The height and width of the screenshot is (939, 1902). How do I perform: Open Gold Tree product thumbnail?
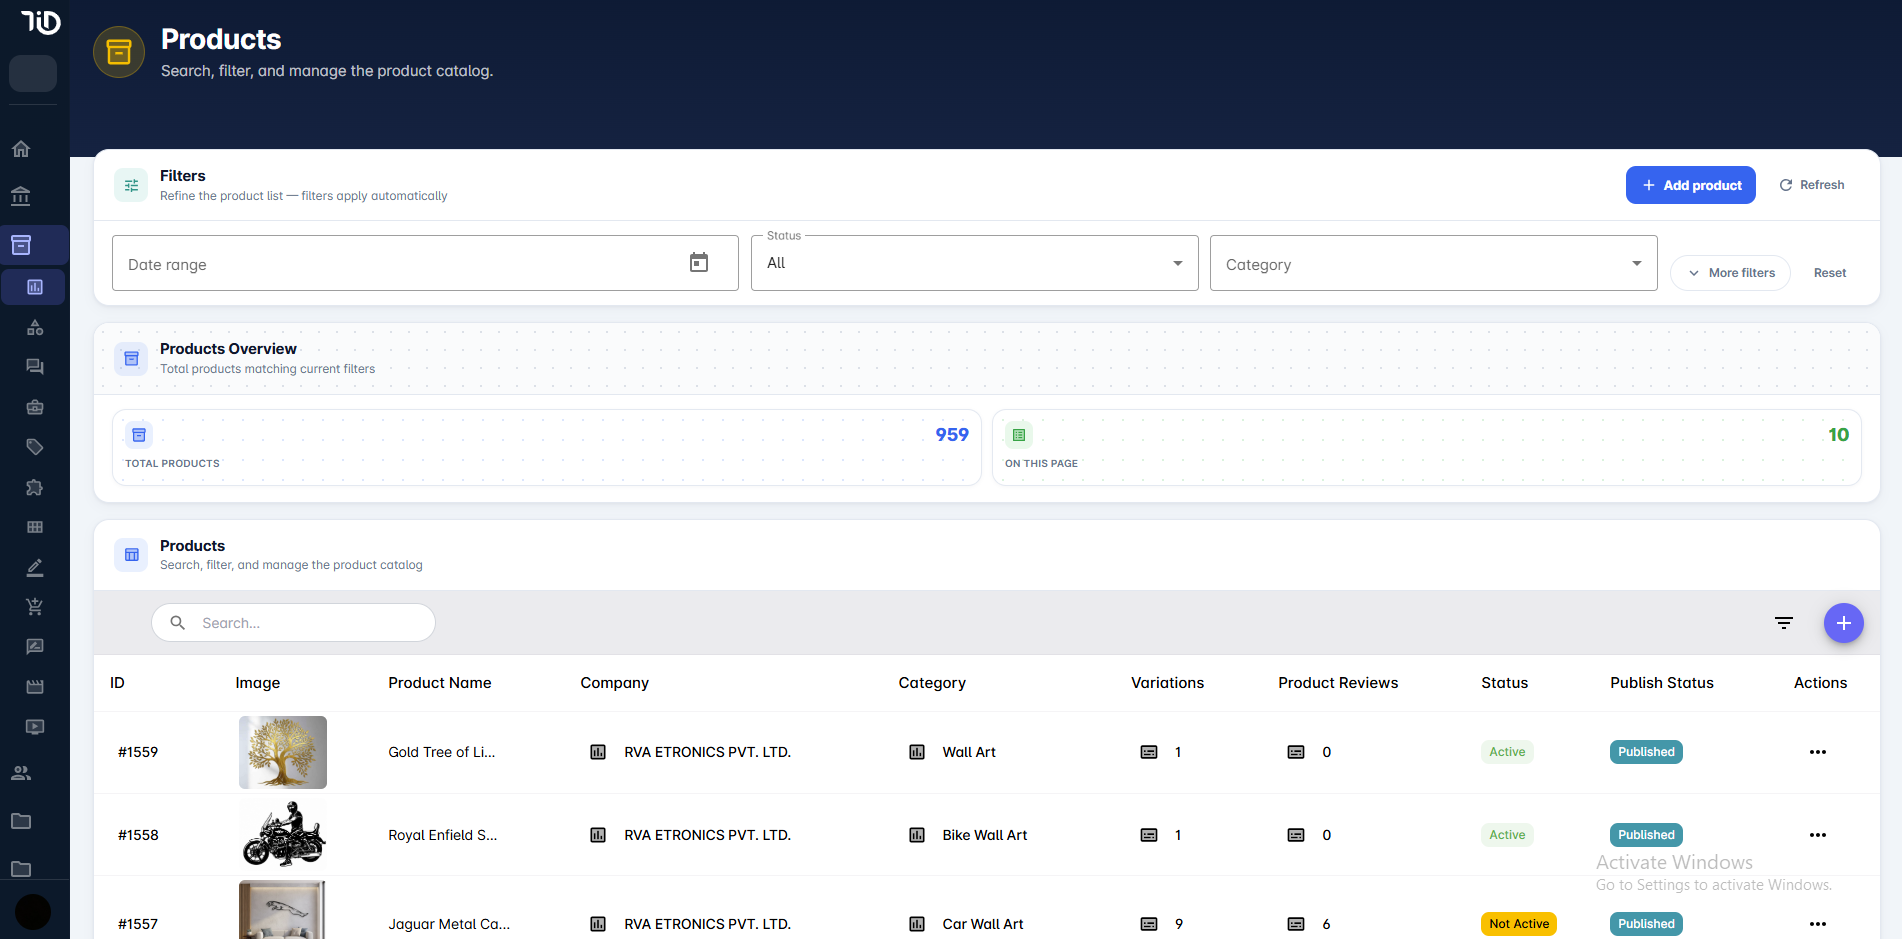pos(283,752)
